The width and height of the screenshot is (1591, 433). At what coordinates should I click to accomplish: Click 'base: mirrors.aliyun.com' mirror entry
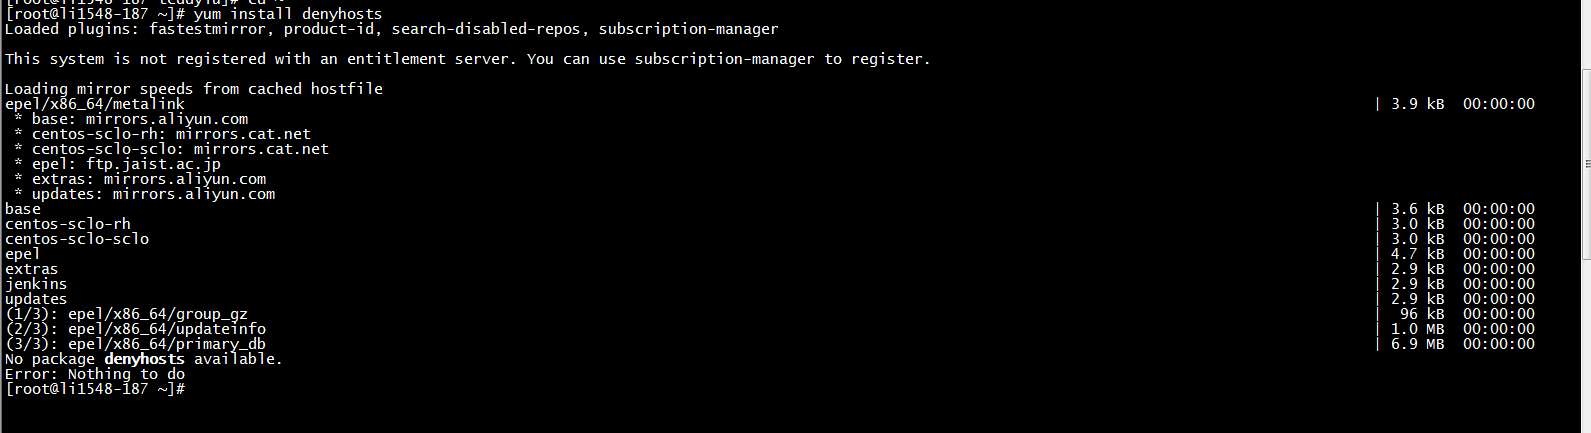pos(140,119)
